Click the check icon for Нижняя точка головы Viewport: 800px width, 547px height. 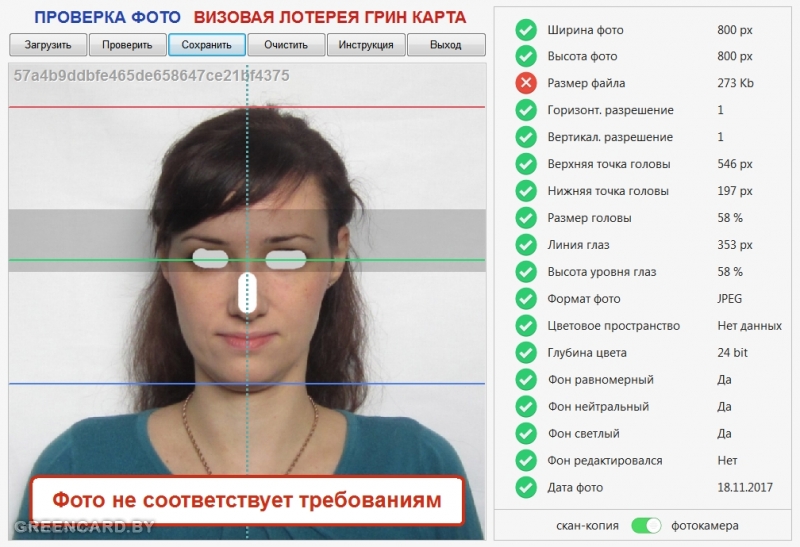pyautogui.click(x=526, y=191)
